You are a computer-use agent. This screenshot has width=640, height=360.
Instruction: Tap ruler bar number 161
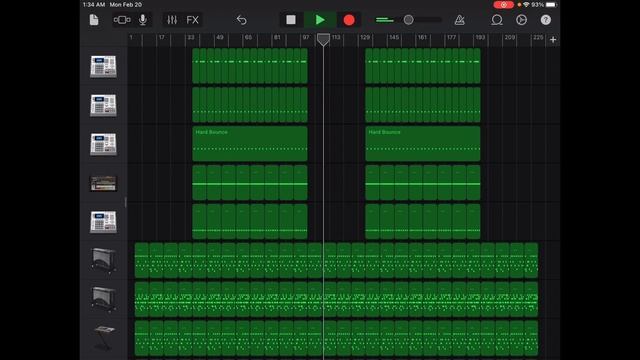(x=422, y=37)
